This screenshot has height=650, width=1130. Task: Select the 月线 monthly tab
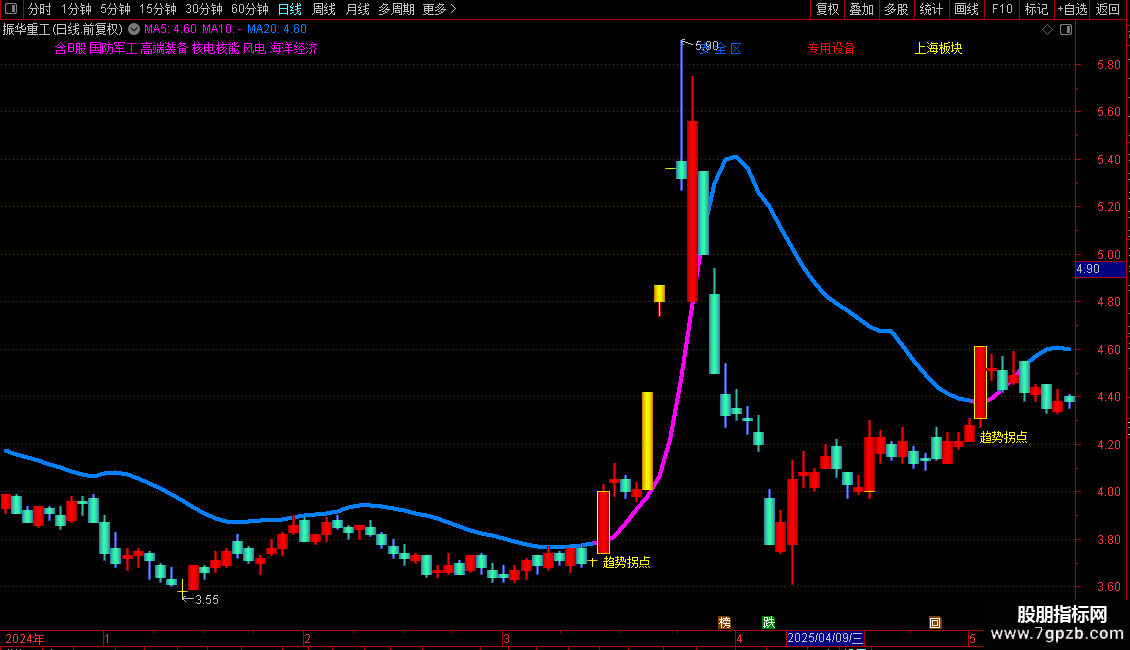click(x=357, y=9)
